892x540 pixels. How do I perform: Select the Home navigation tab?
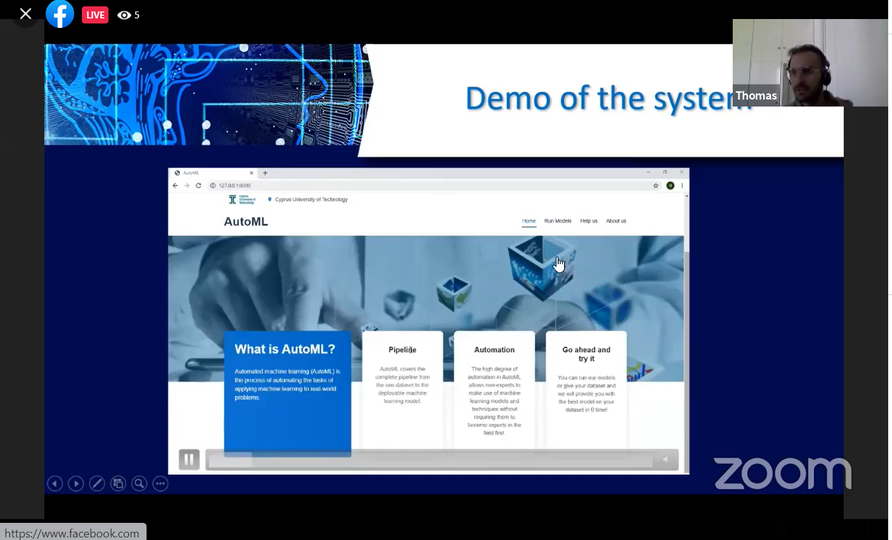click(x=528, y=221)
